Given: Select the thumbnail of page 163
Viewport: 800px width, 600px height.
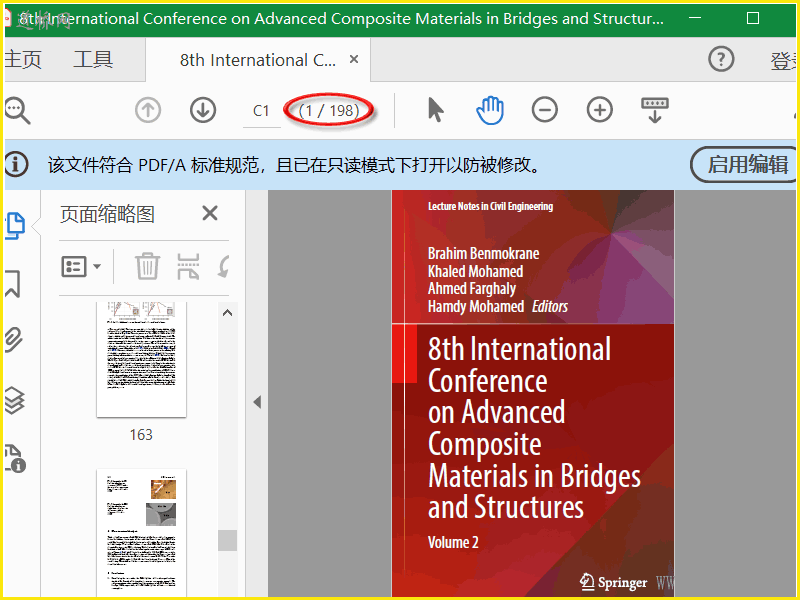Looking at the screenshot, I should click(141, 359).
